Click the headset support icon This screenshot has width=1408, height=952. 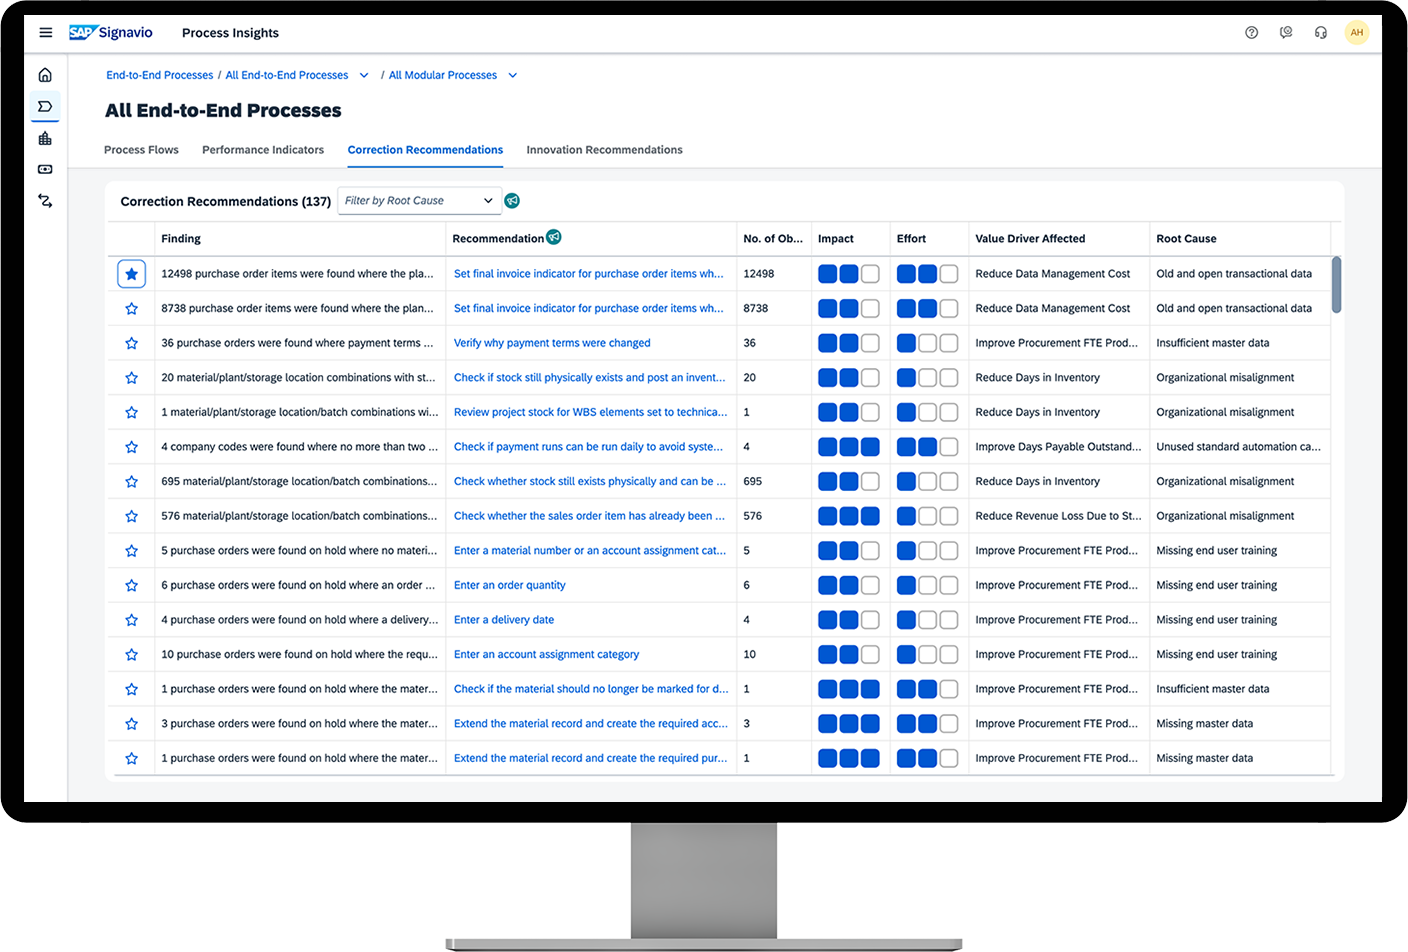(x=1321, y=32)
